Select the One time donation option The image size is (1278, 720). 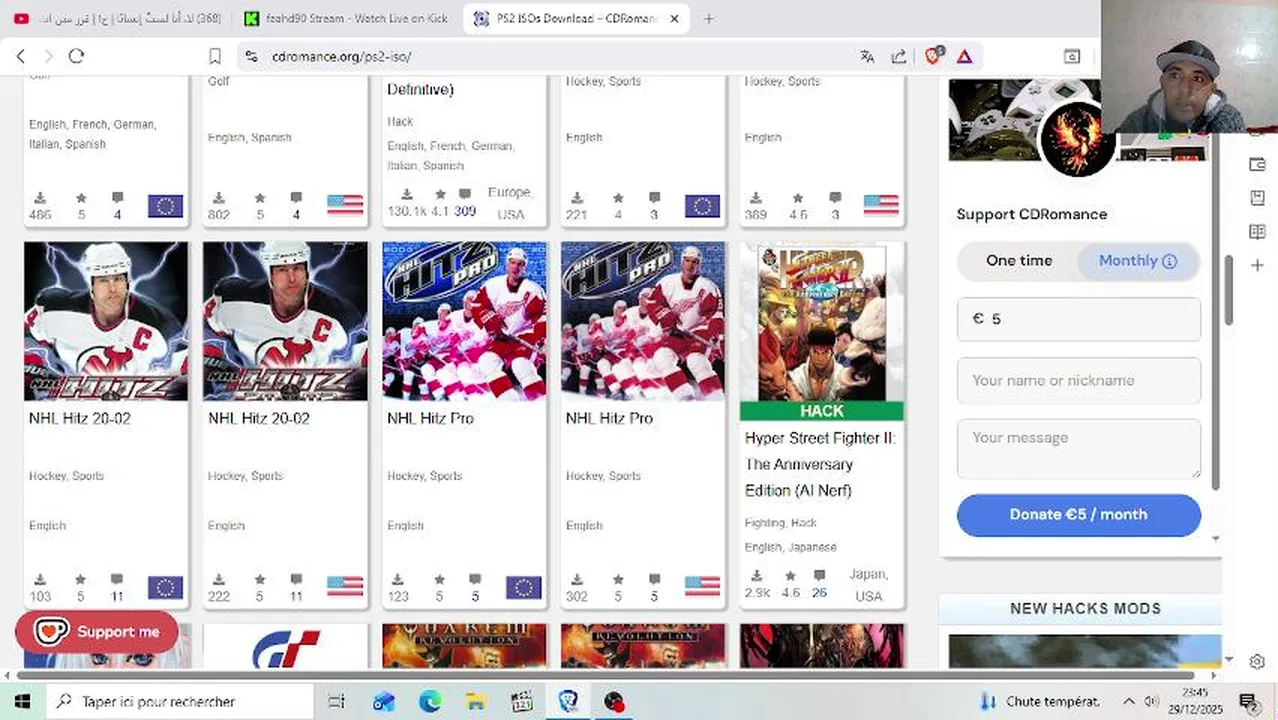[1018, 261]
